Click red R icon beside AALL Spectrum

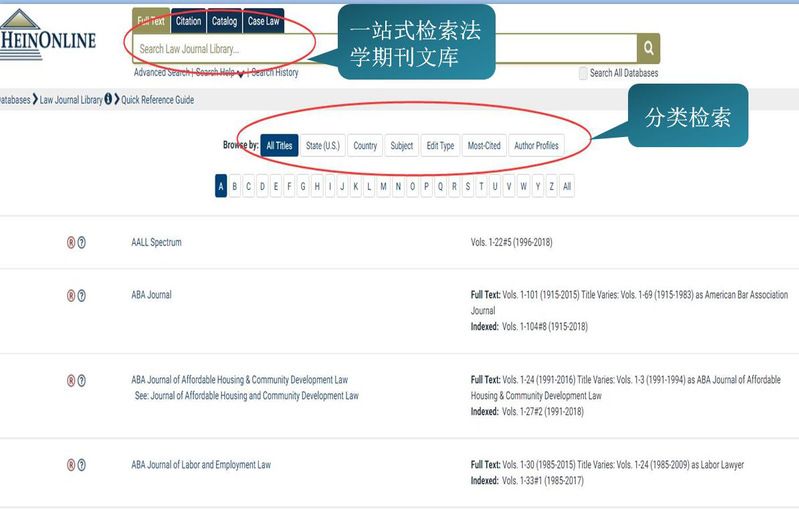(71, 242)
